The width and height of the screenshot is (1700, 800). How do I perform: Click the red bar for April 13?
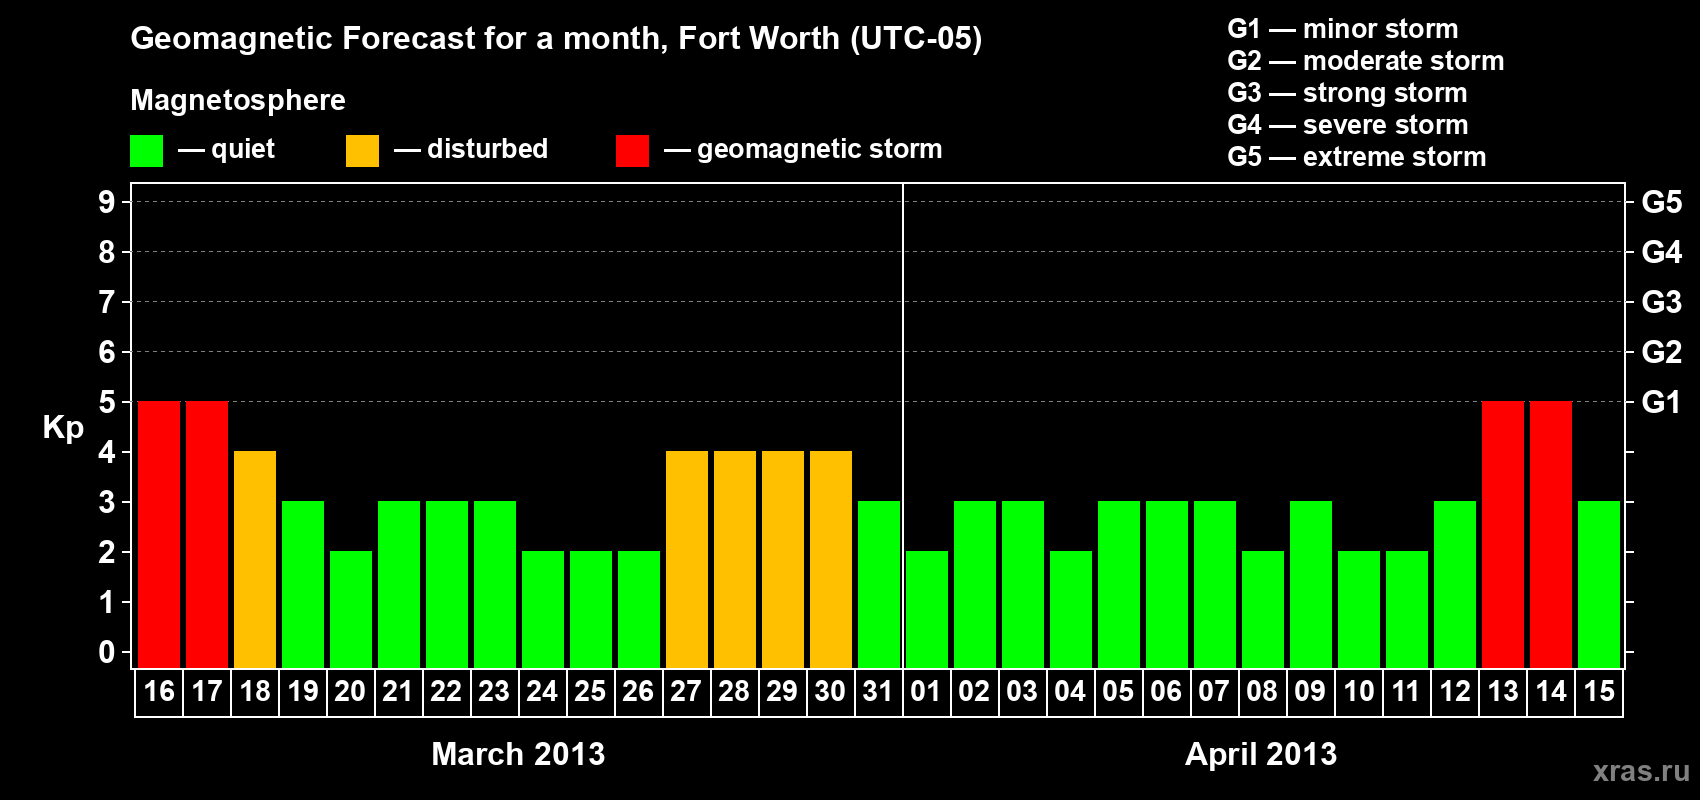(1503, 534)
